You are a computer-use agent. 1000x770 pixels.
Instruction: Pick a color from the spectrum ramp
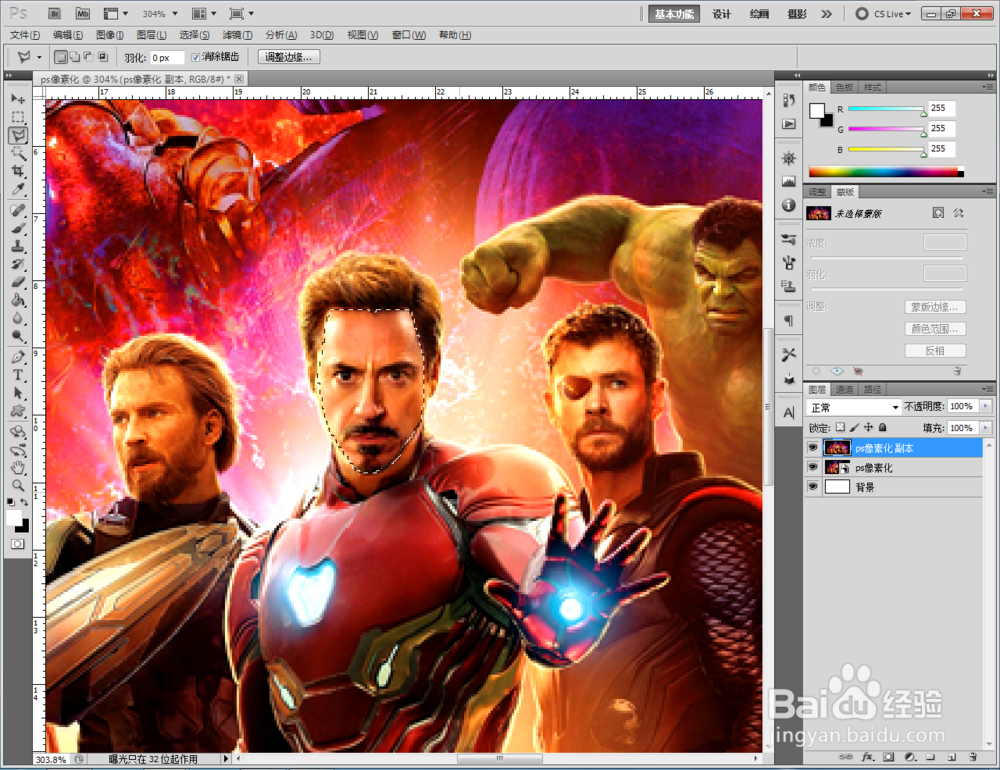click(x=886, y=172)
